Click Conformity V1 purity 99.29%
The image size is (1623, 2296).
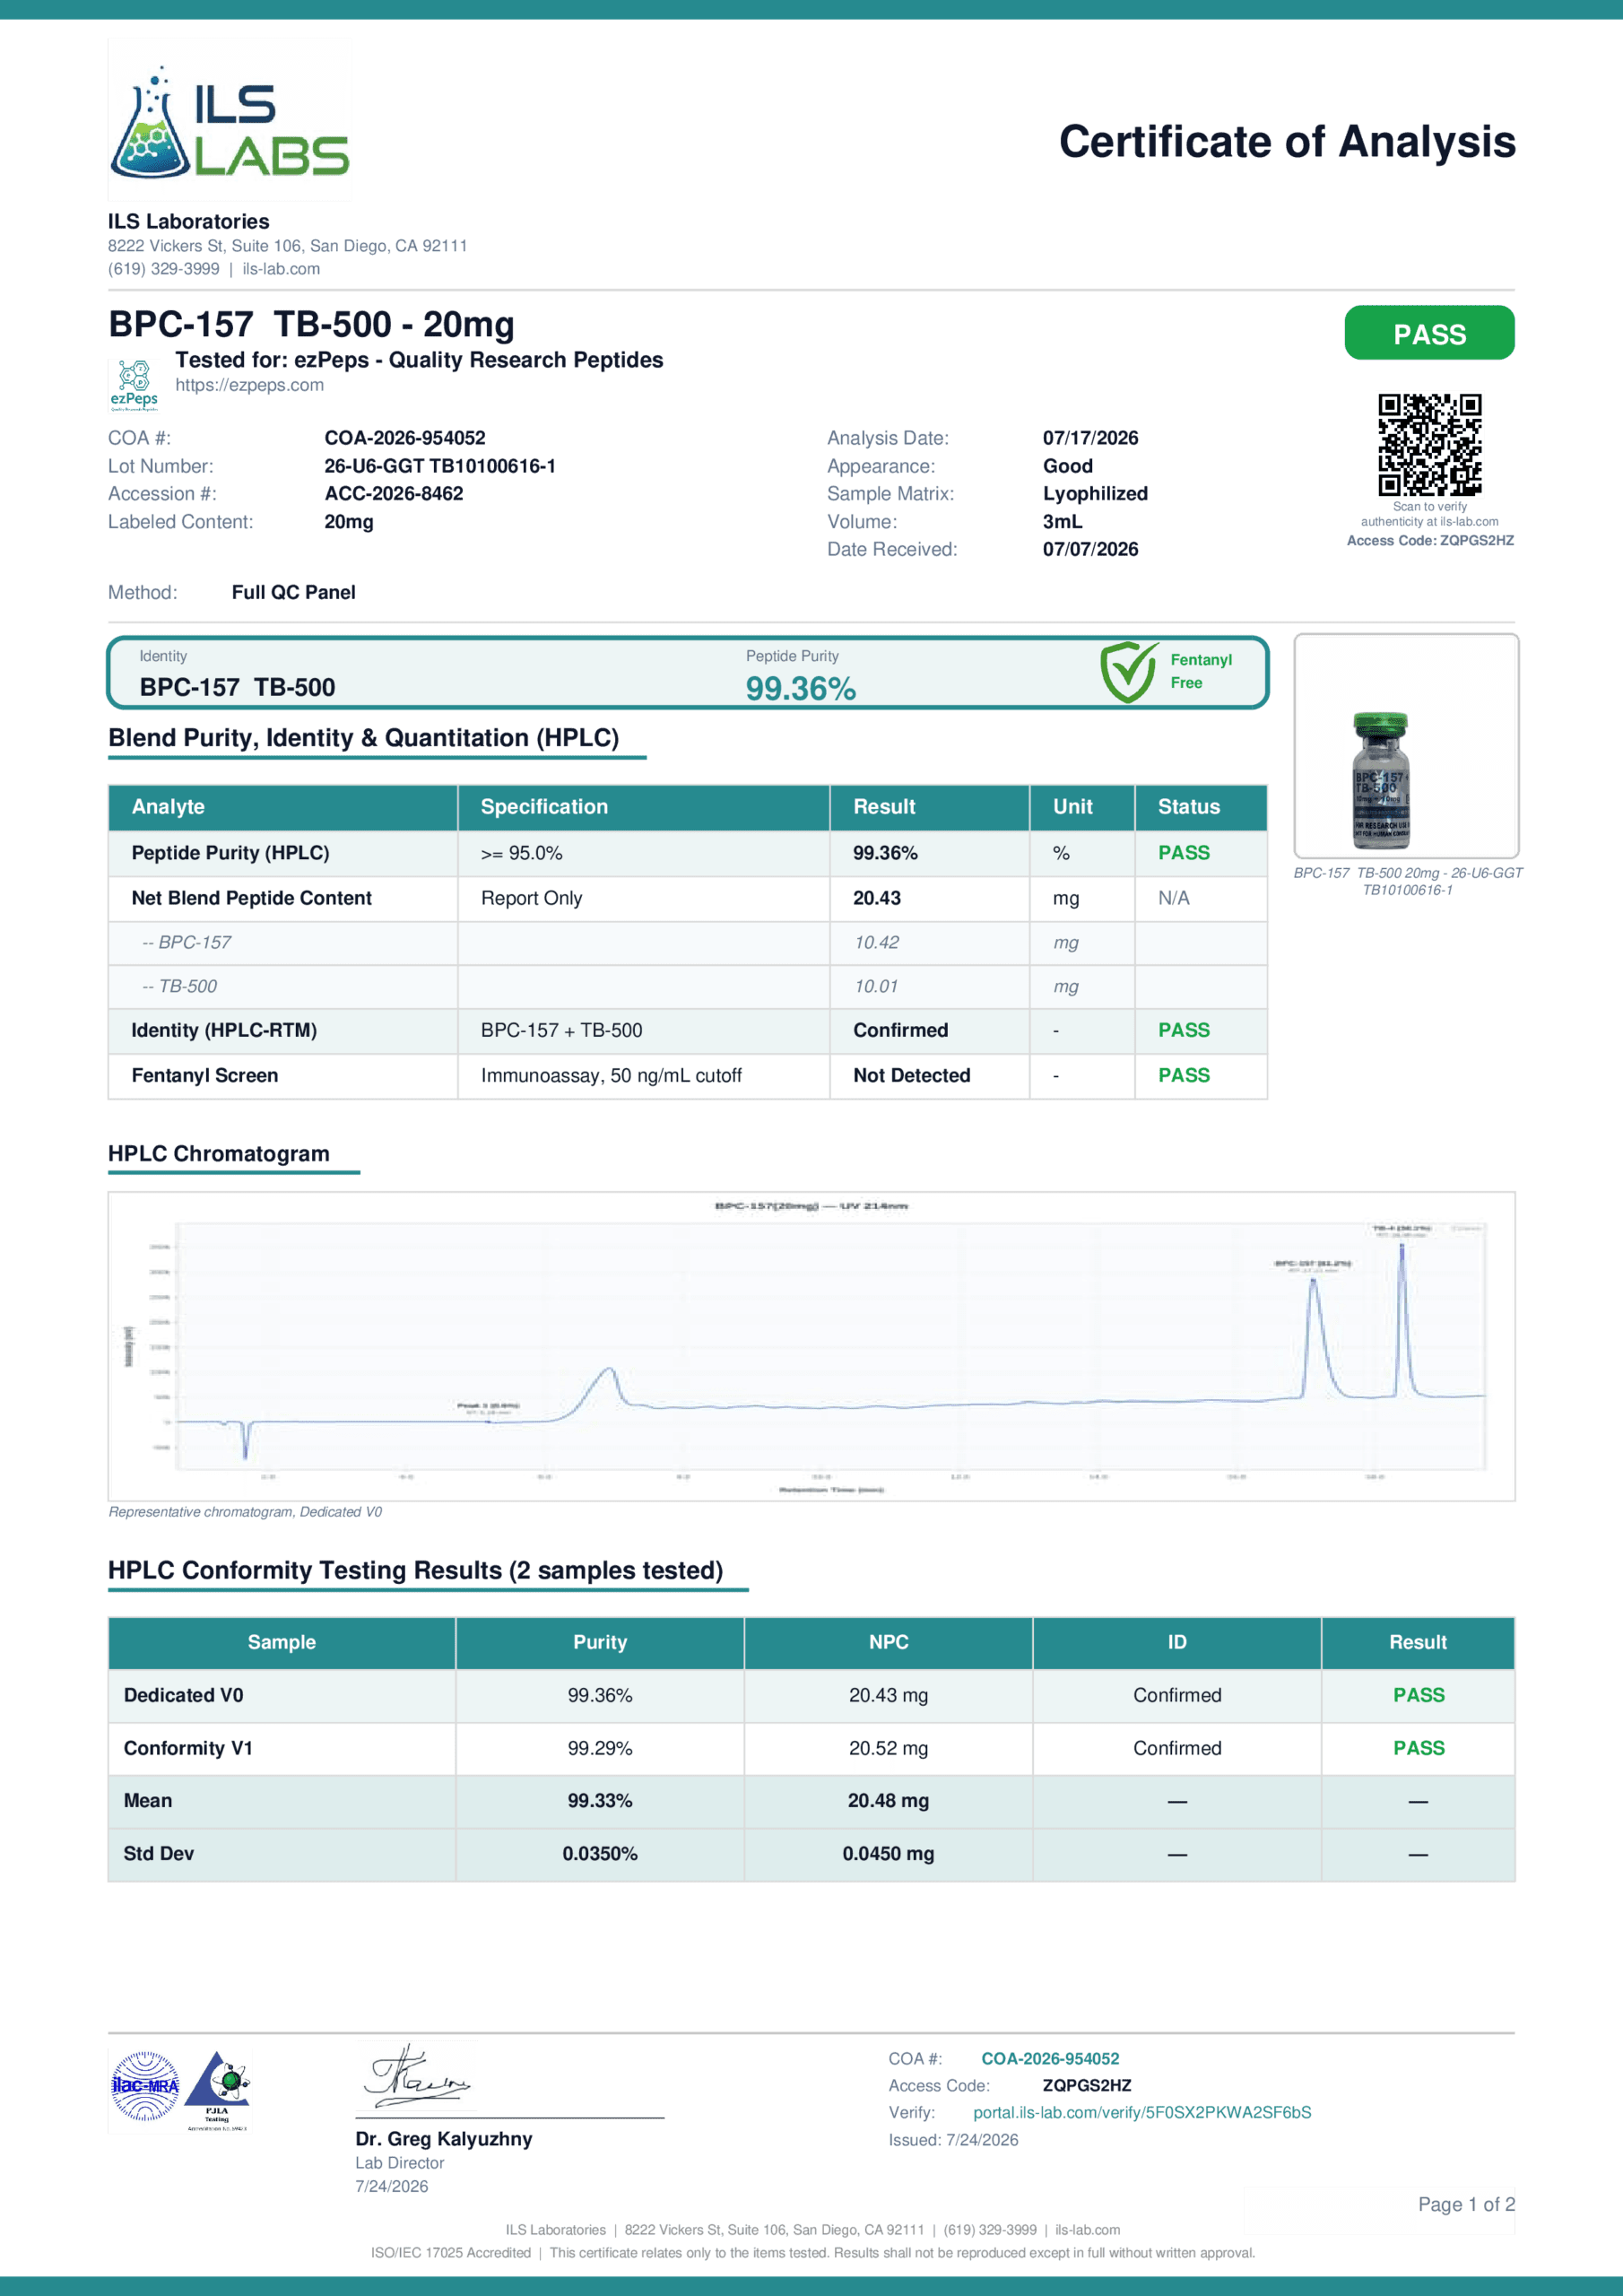click(599, 1748)
